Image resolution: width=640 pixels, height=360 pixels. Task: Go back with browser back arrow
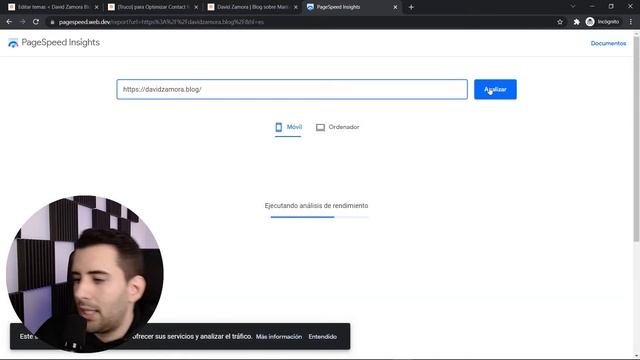coord(9,22)
